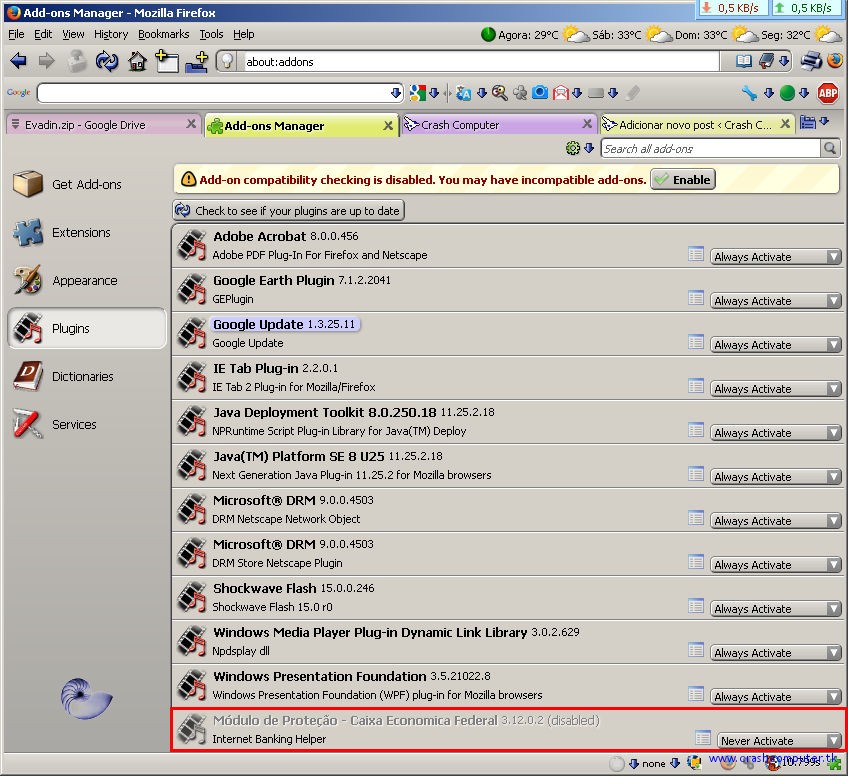Open activation dropdown for IE Tab Plug-in
The width and height of the screenshot is (848, 776).
[776, 389]
